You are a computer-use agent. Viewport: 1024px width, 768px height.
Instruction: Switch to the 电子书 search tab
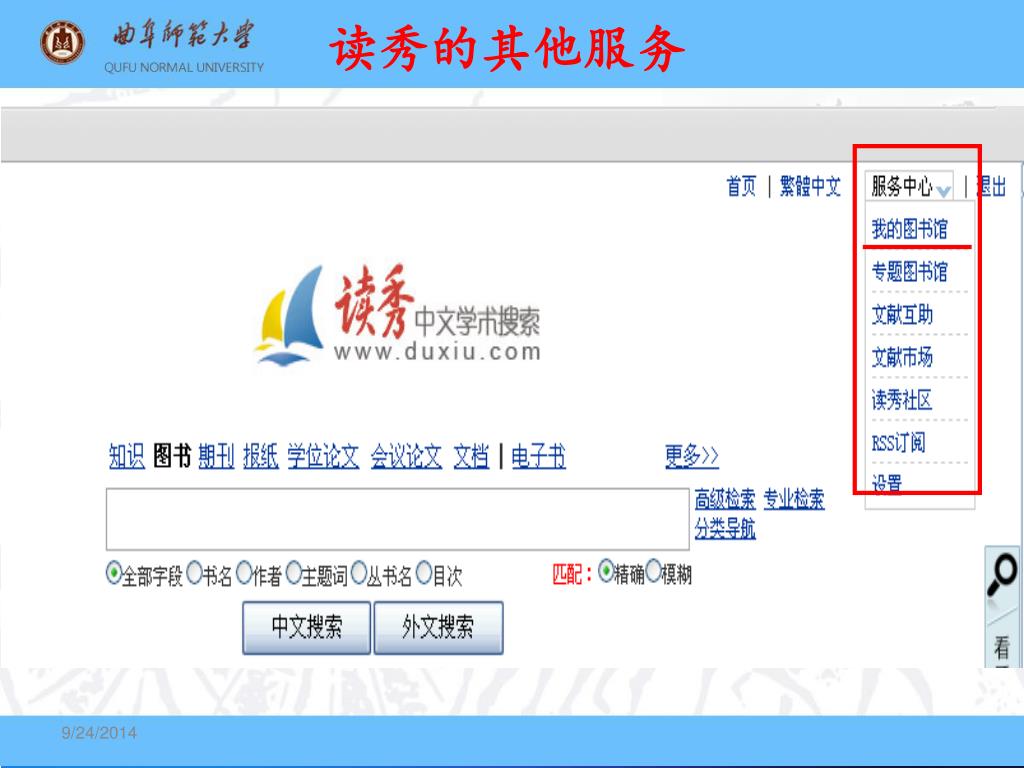click(x=538, y=456)
